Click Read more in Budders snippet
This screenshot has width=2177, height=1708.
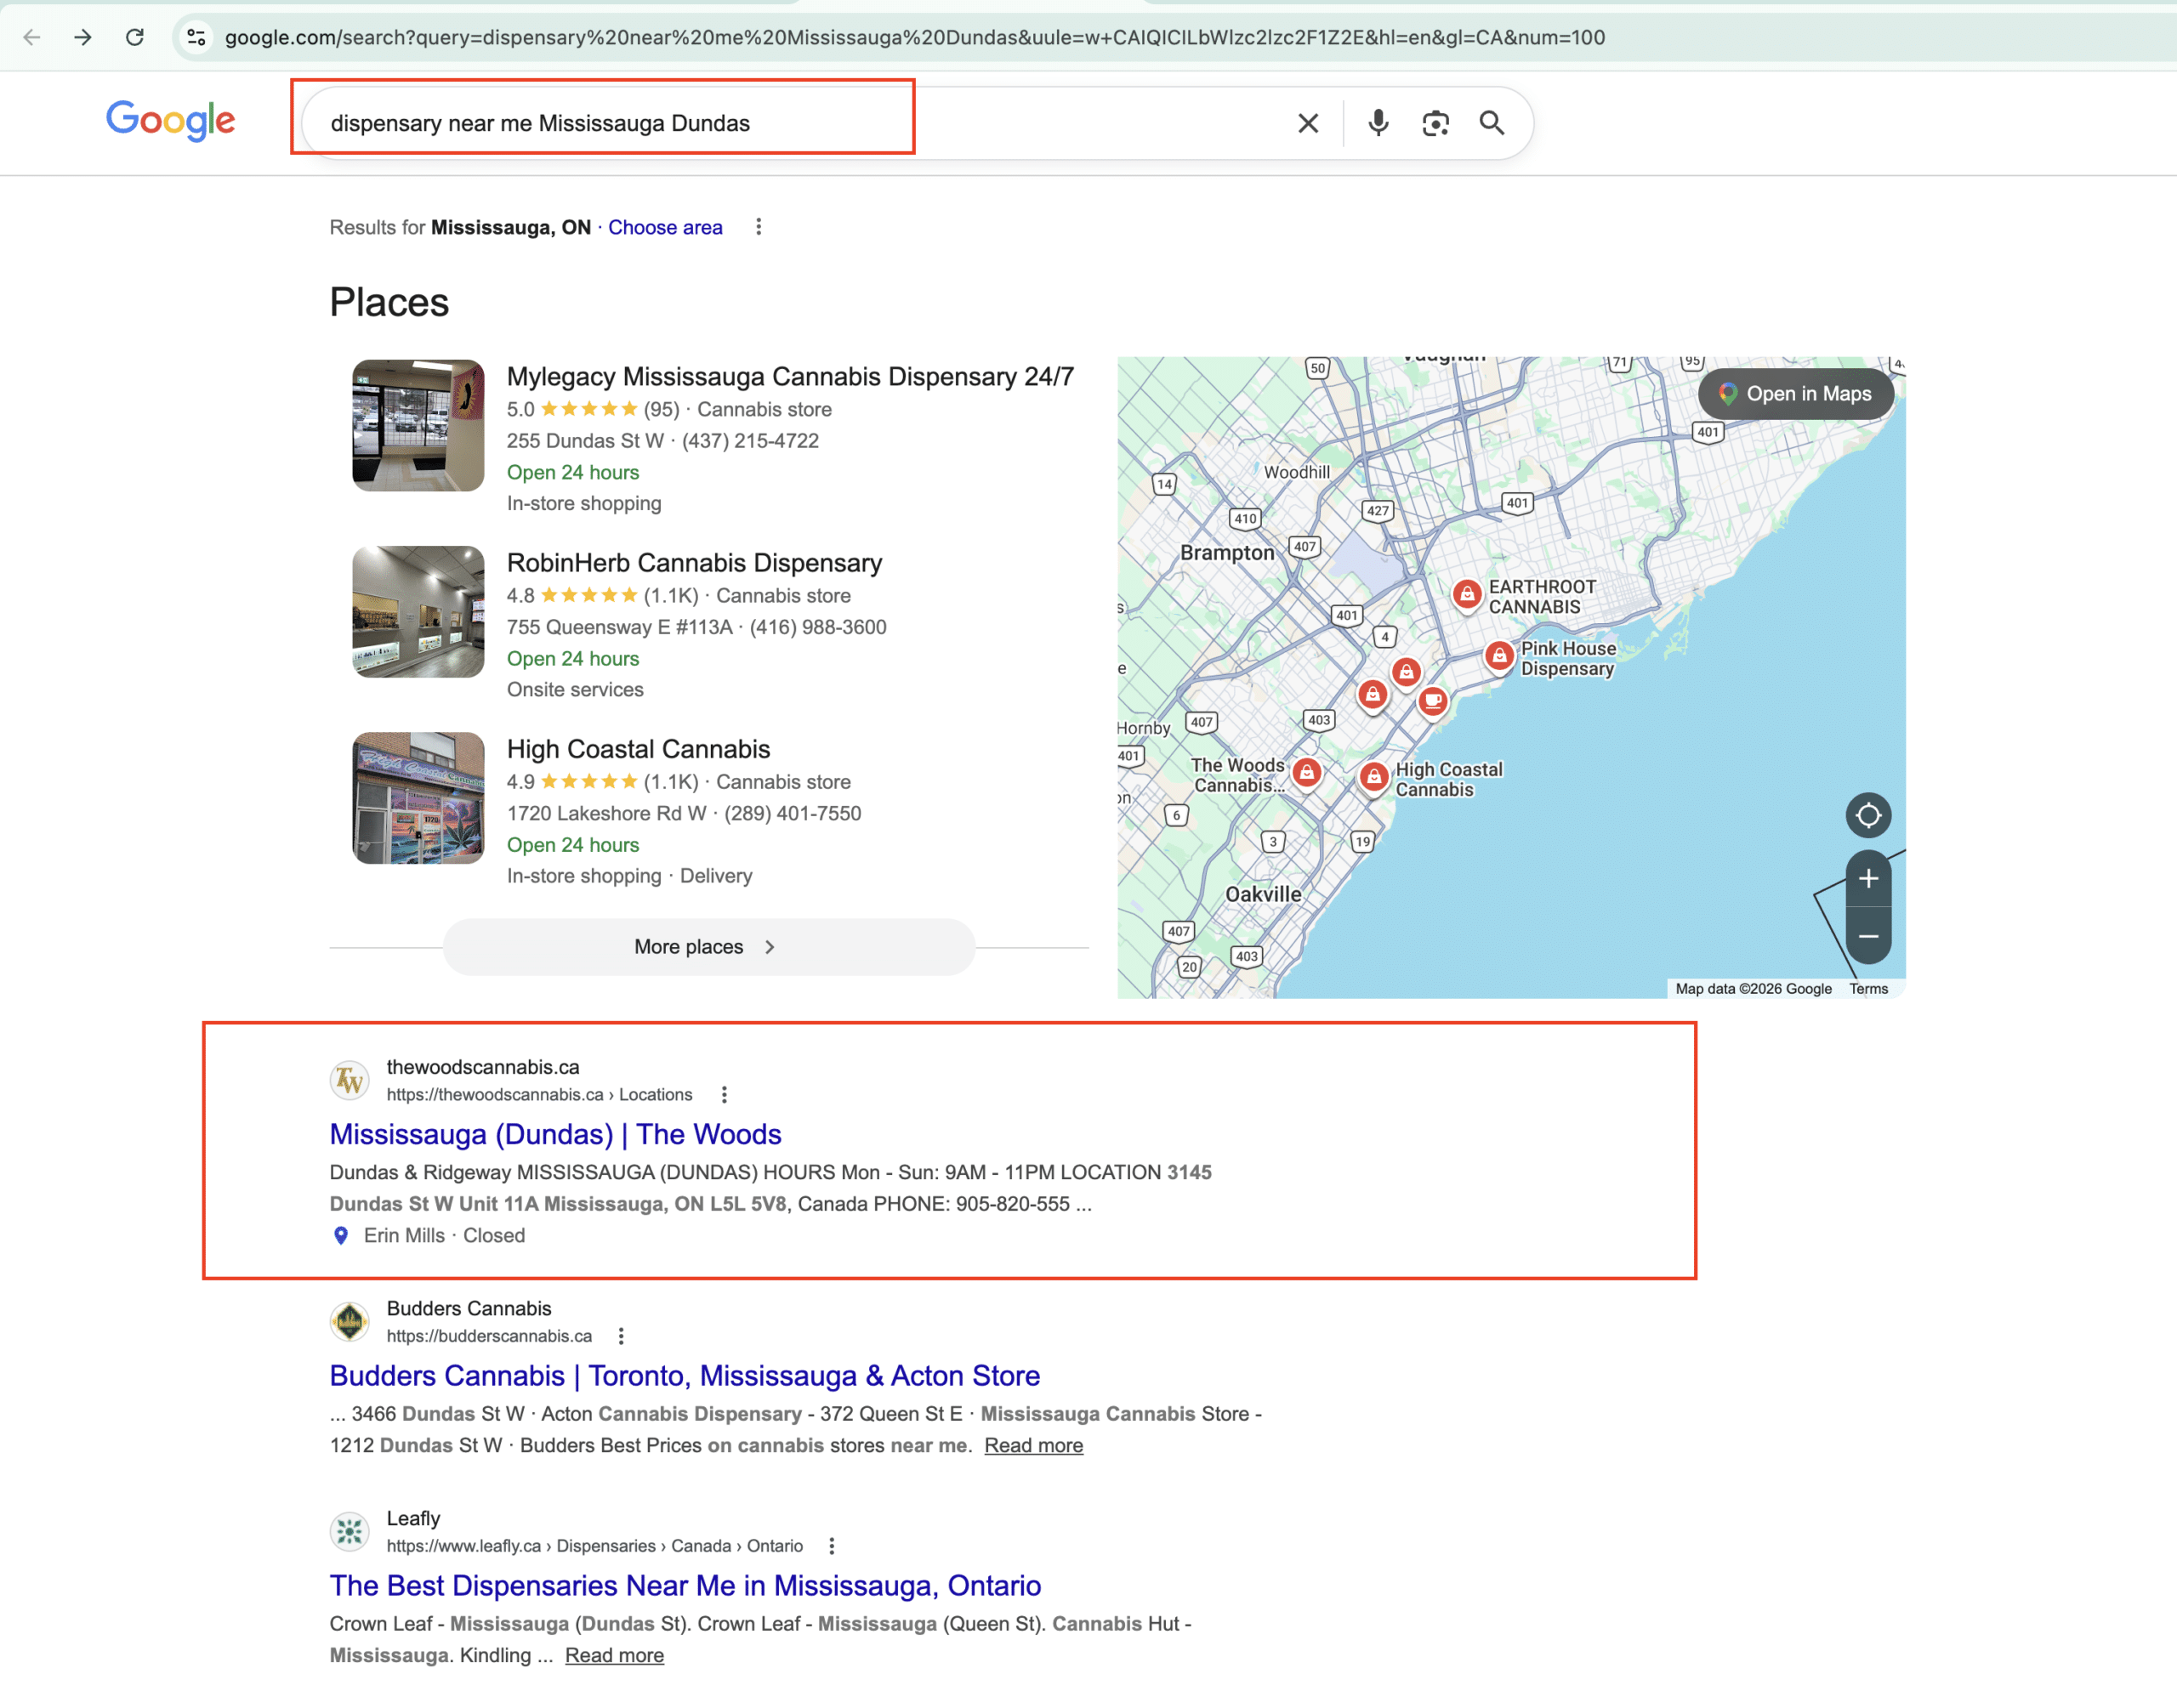coord(1033,1445)
